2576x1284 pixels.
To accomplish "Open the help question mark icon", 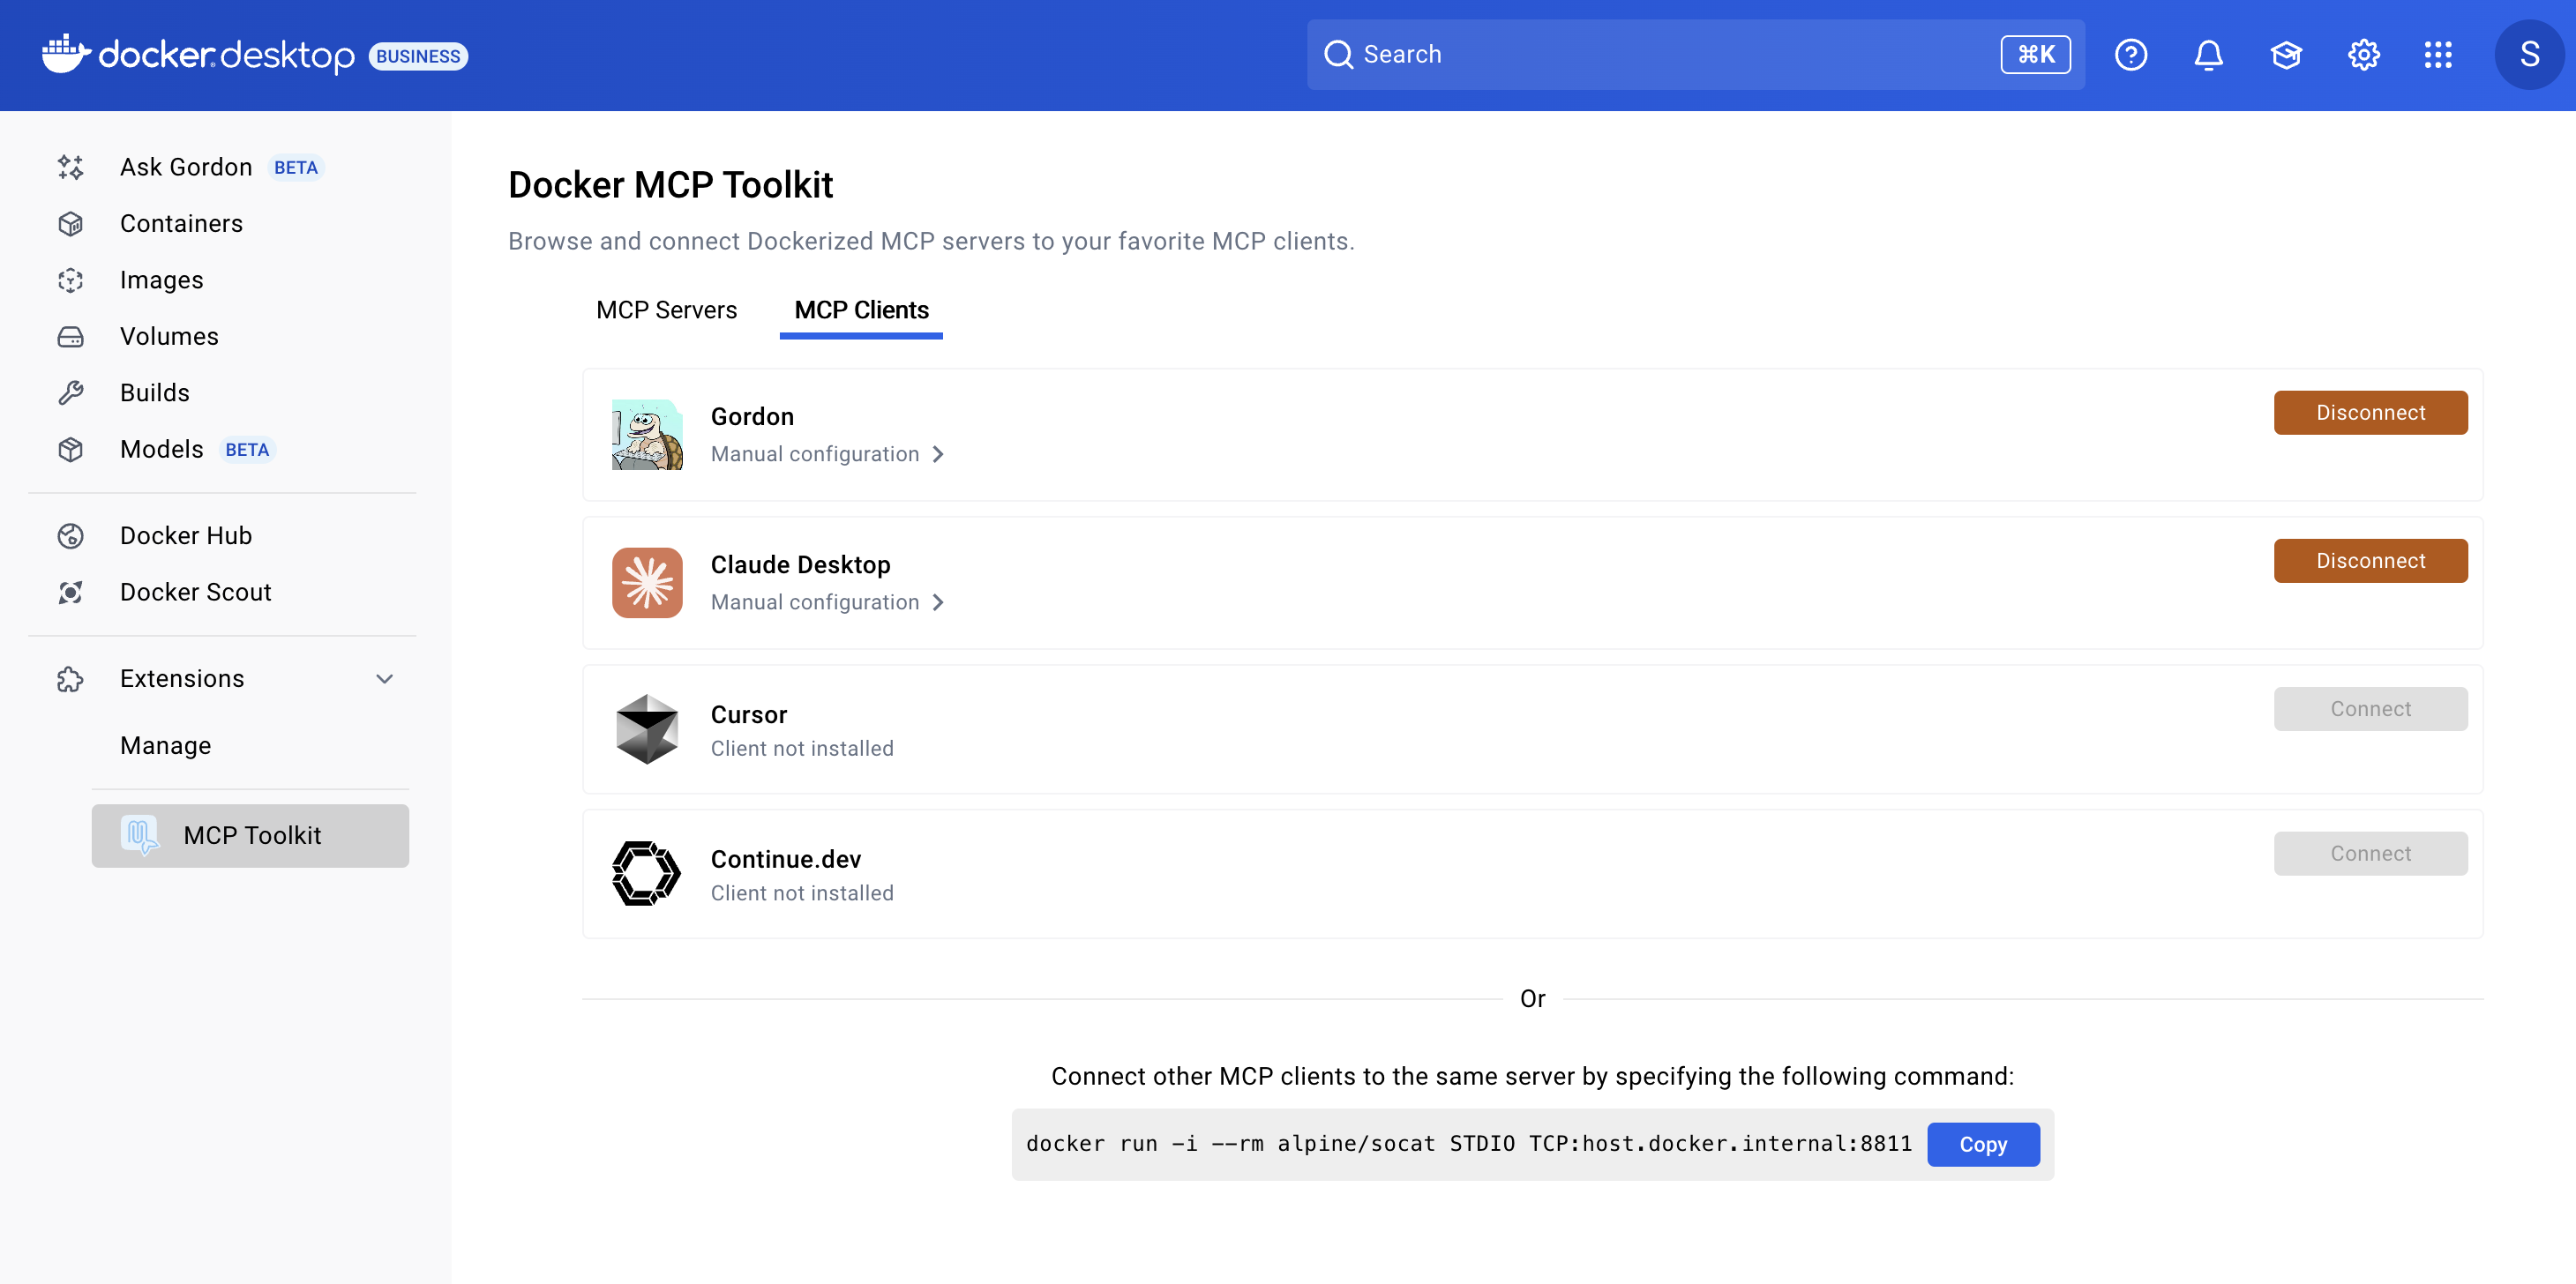I will pyautogui.click(x=2130, y=55).
